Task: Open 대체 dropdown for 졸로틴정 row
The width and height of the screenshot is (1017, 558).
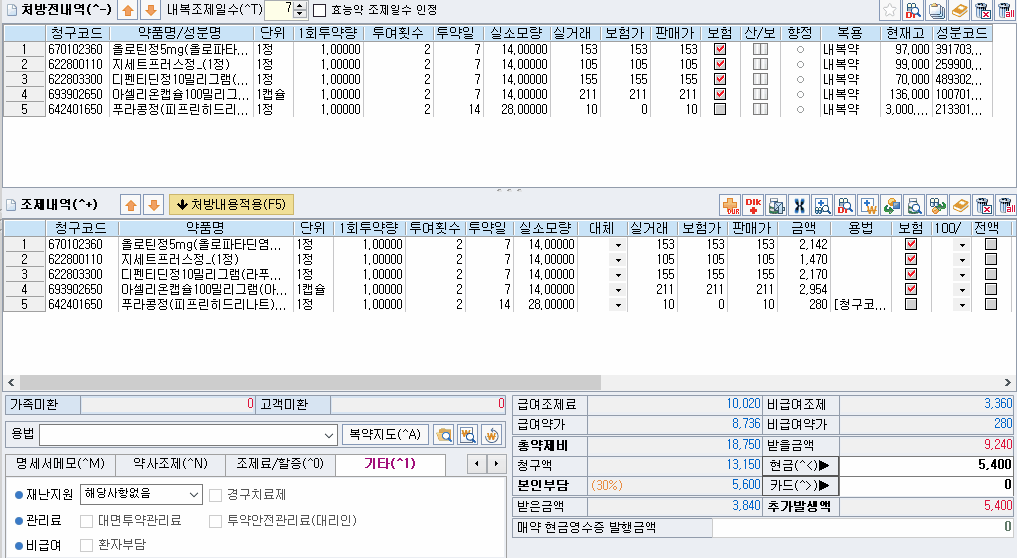Action: [x=617, y=245]
